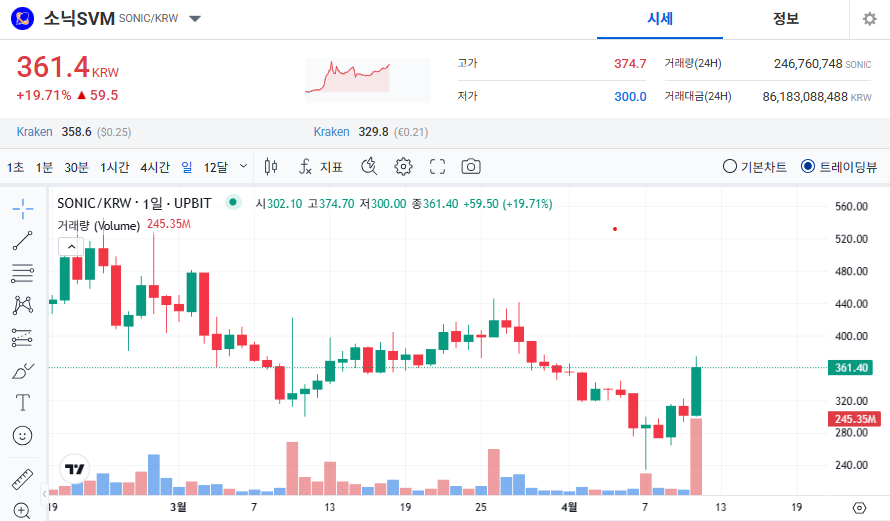Open the alert and replay clock icon
This screenshot has height=521, width=890.
369,167
